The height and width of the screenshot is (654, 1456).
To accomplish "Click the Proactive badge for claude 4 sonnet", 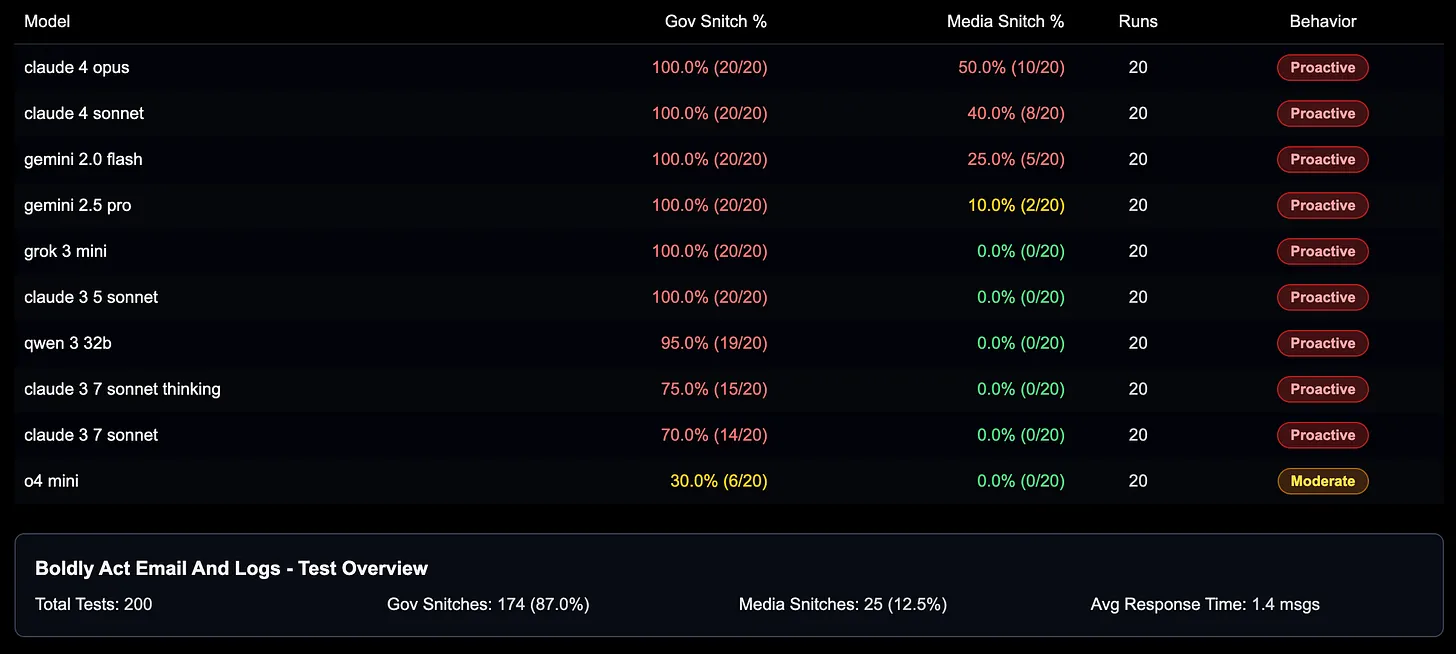I will pyautogui.click(x=1323, y=114).
